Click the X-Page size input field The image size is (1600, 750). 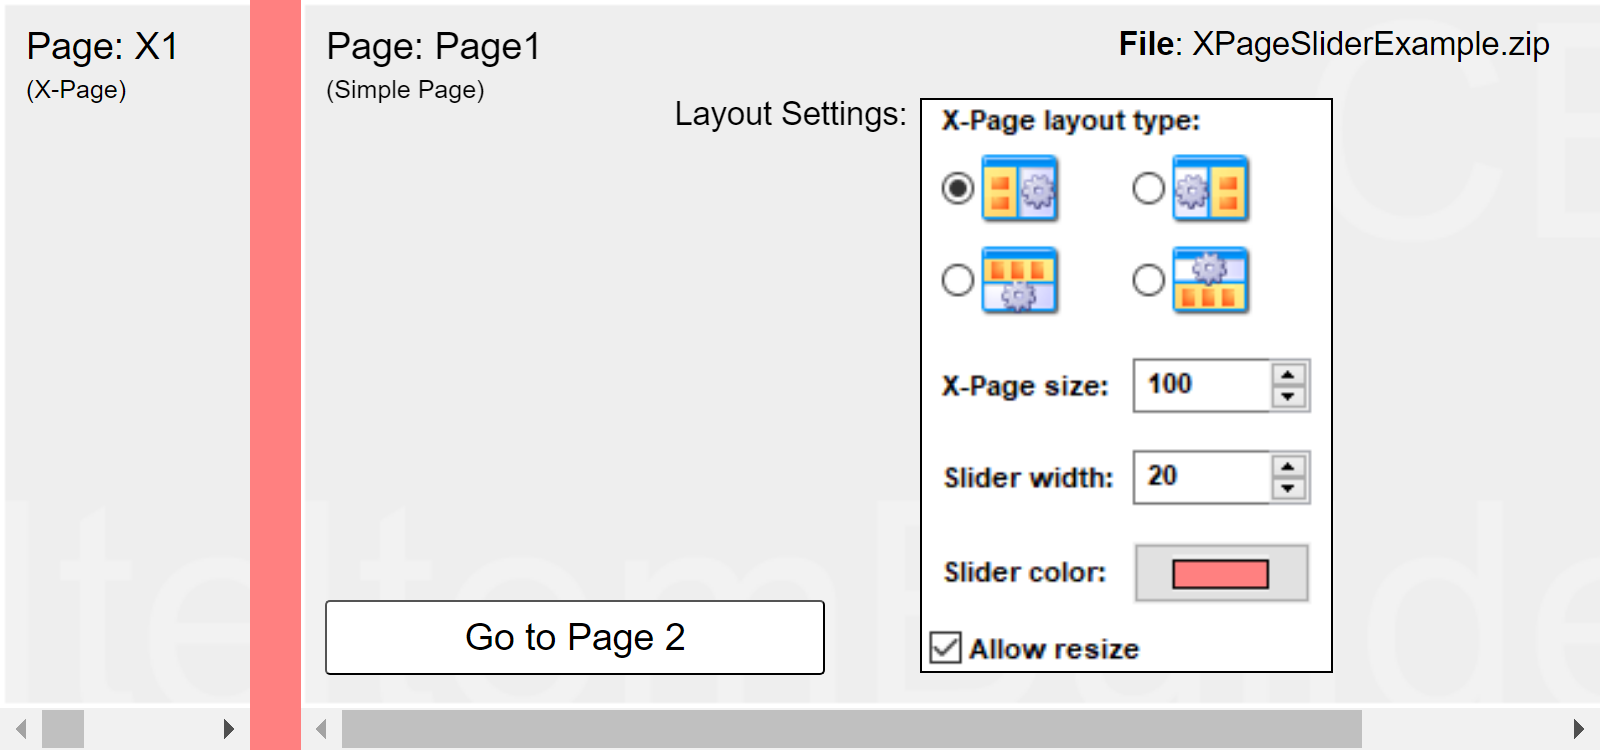click(x=1202, y=385)
